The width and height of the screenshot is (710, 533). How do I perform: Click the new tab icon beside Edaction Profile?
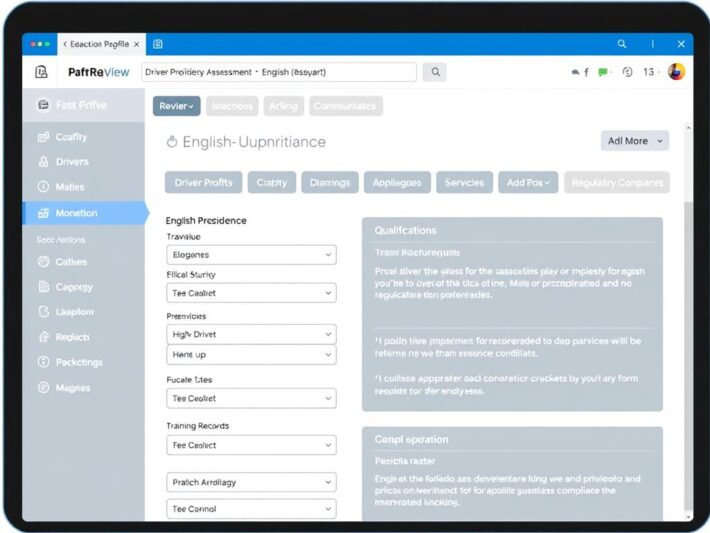pyautogui.click(x=158, y=44)
